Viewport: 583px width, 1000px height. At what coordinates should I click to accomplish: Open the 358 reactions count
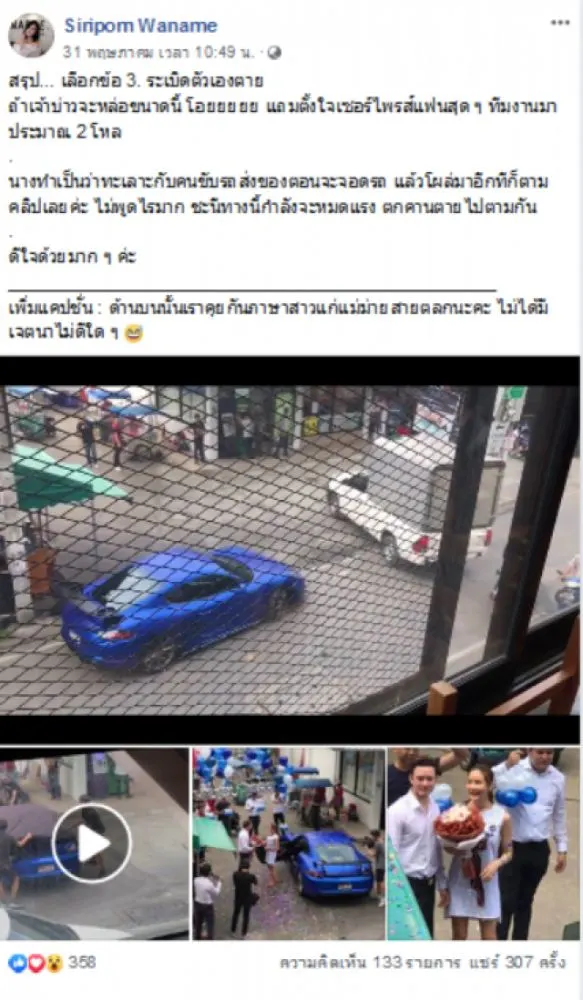point(82,962)
